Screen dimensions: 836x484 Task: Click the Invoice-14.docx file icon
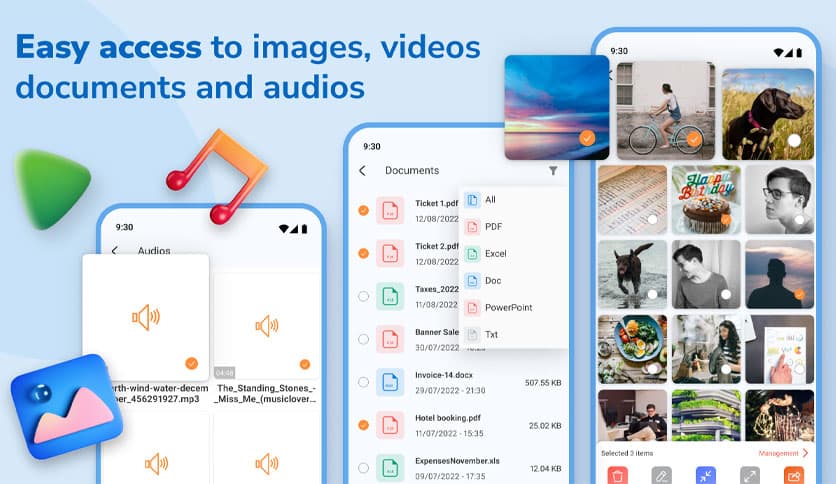390,381
